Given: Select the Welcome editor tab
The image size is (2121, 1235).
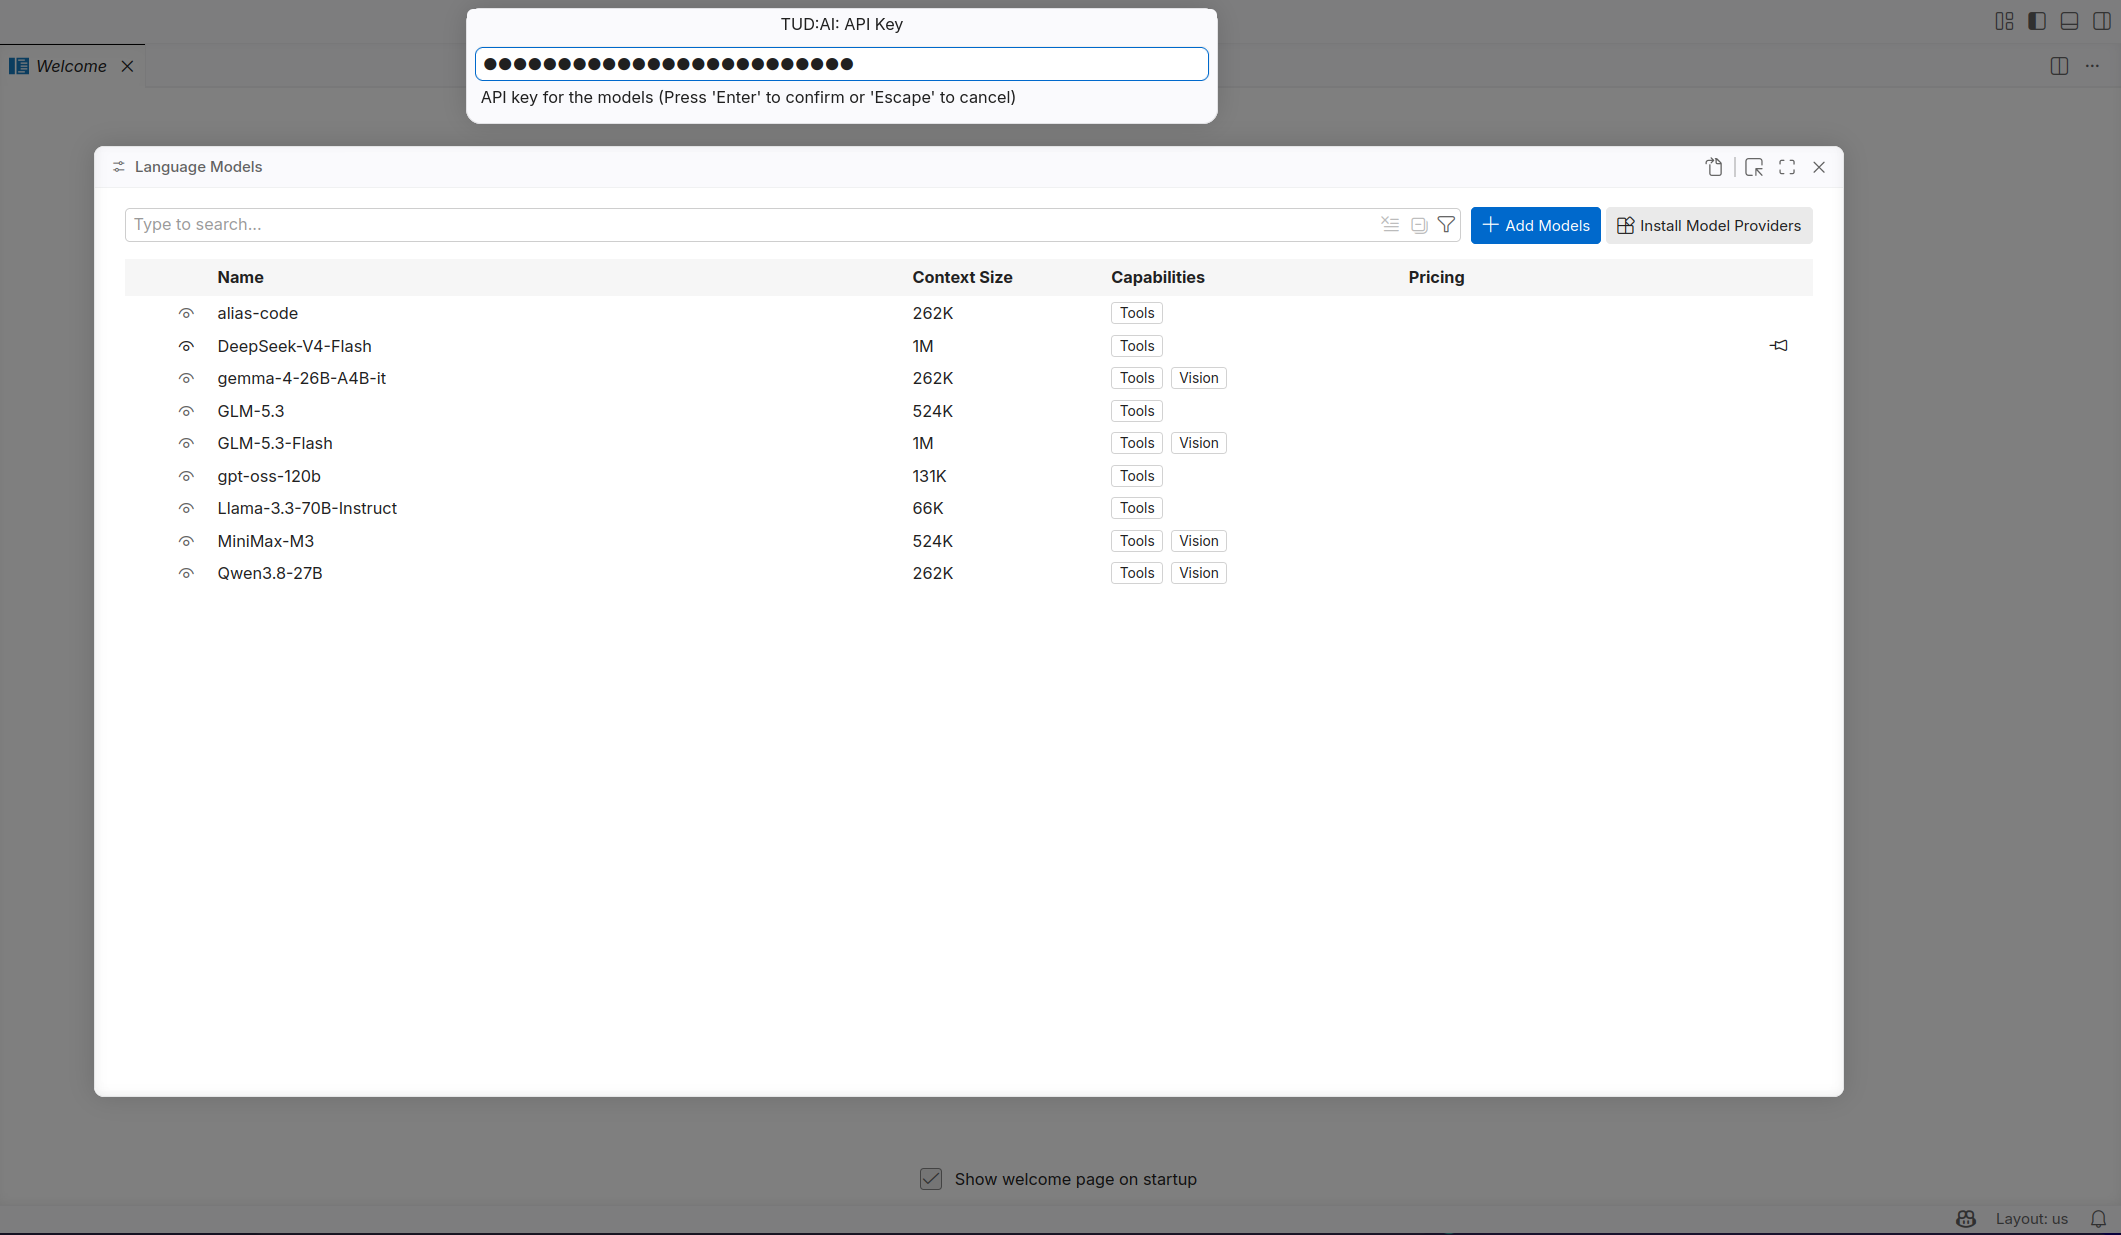Looking at the screenshot, I should point(72,66).
